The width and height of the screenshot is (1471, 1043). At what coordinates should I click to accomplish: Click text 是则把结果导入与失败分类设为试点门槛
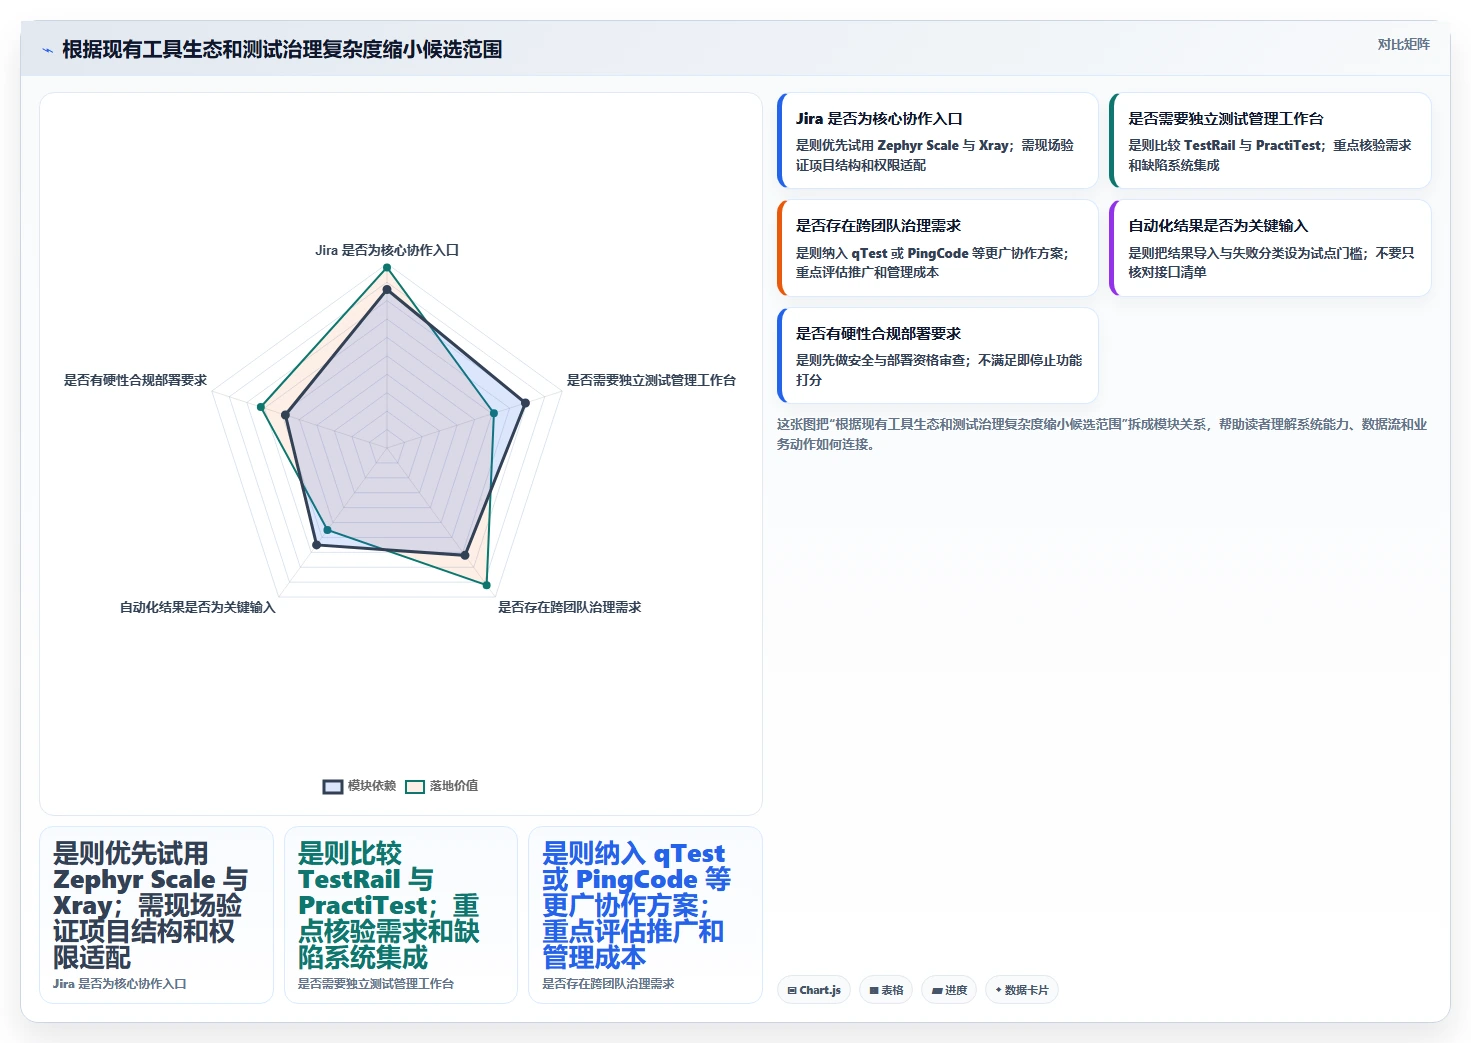tap(1246, 253)
